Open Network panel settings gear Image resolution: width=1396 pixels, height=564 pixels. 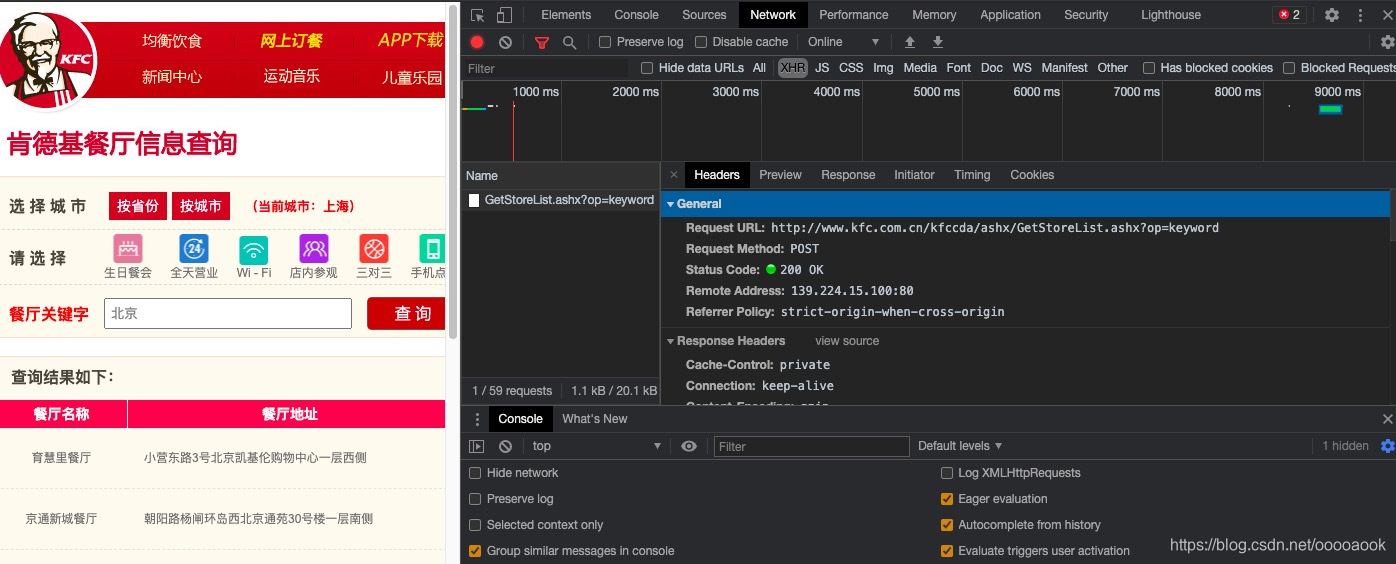tap(1387, 42)
